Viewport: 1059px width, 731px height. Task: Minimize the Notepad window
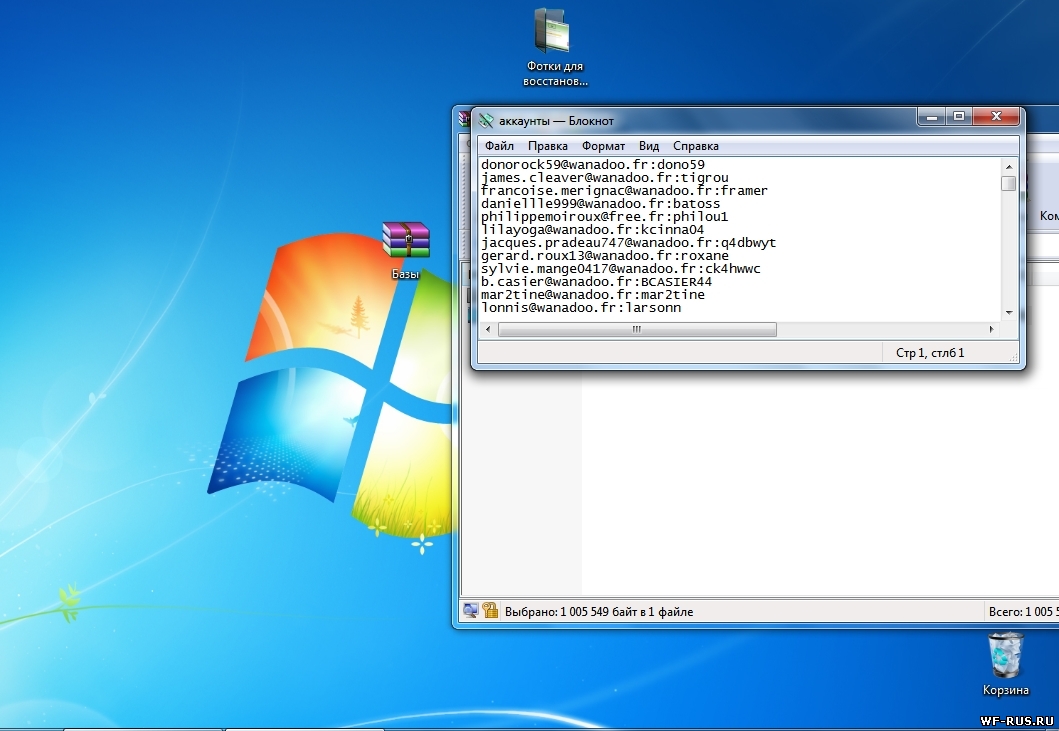[932, 117]
